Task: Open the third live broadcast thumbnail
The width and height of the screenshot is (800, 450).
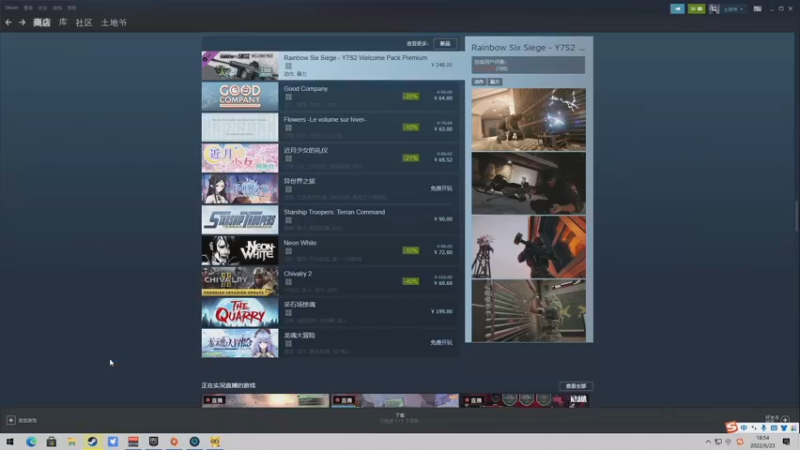Action: click(x=524, y=401)
